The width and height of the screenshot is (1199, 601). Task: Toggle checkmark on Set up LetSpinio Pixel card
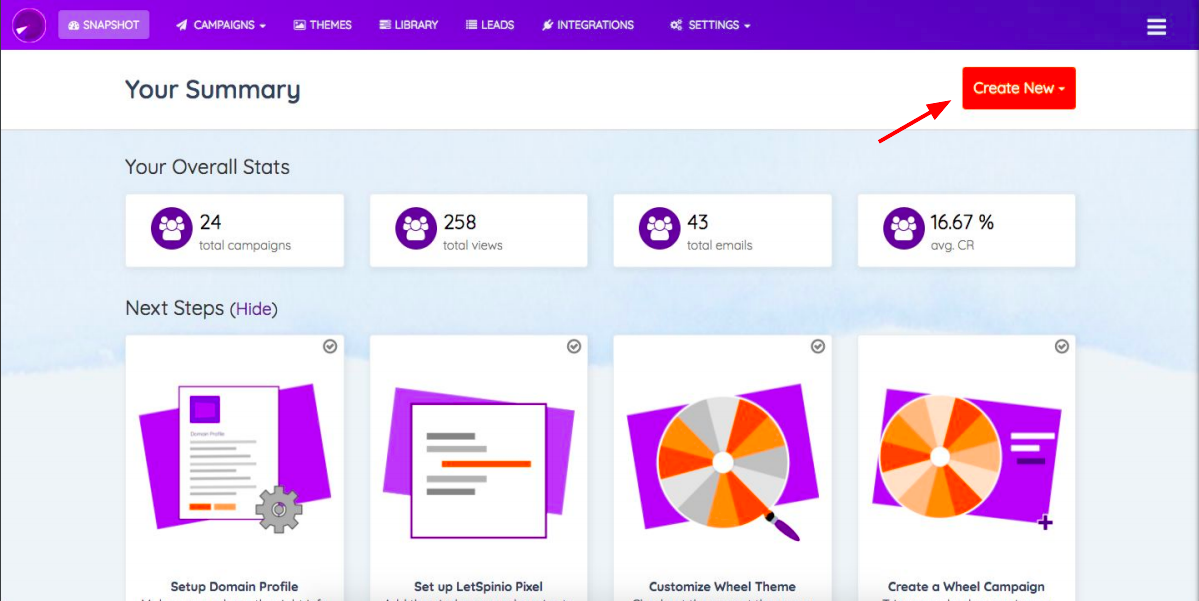(574, 346)
